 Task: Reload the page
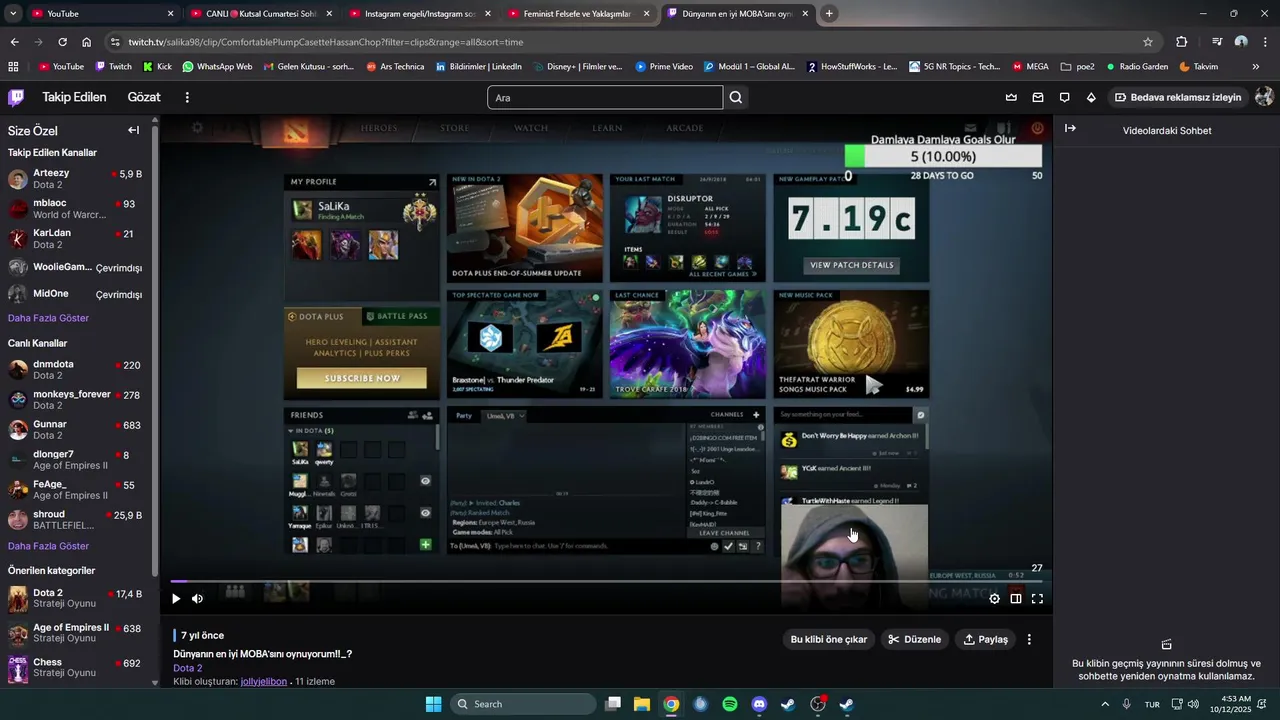tap(62, 42)
